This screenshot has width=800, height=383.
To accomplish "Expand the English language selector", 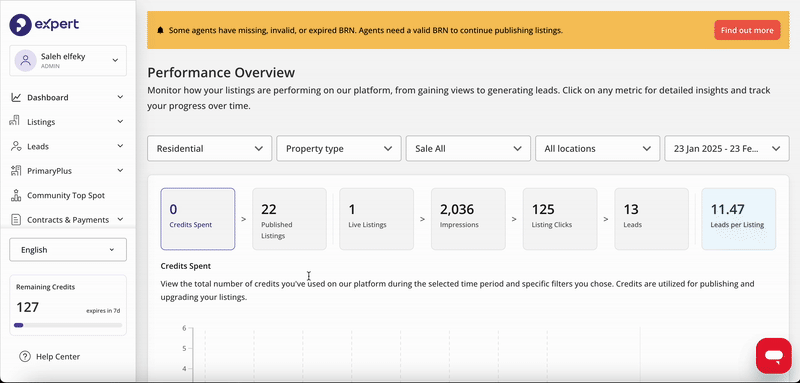I will point(68,250).
